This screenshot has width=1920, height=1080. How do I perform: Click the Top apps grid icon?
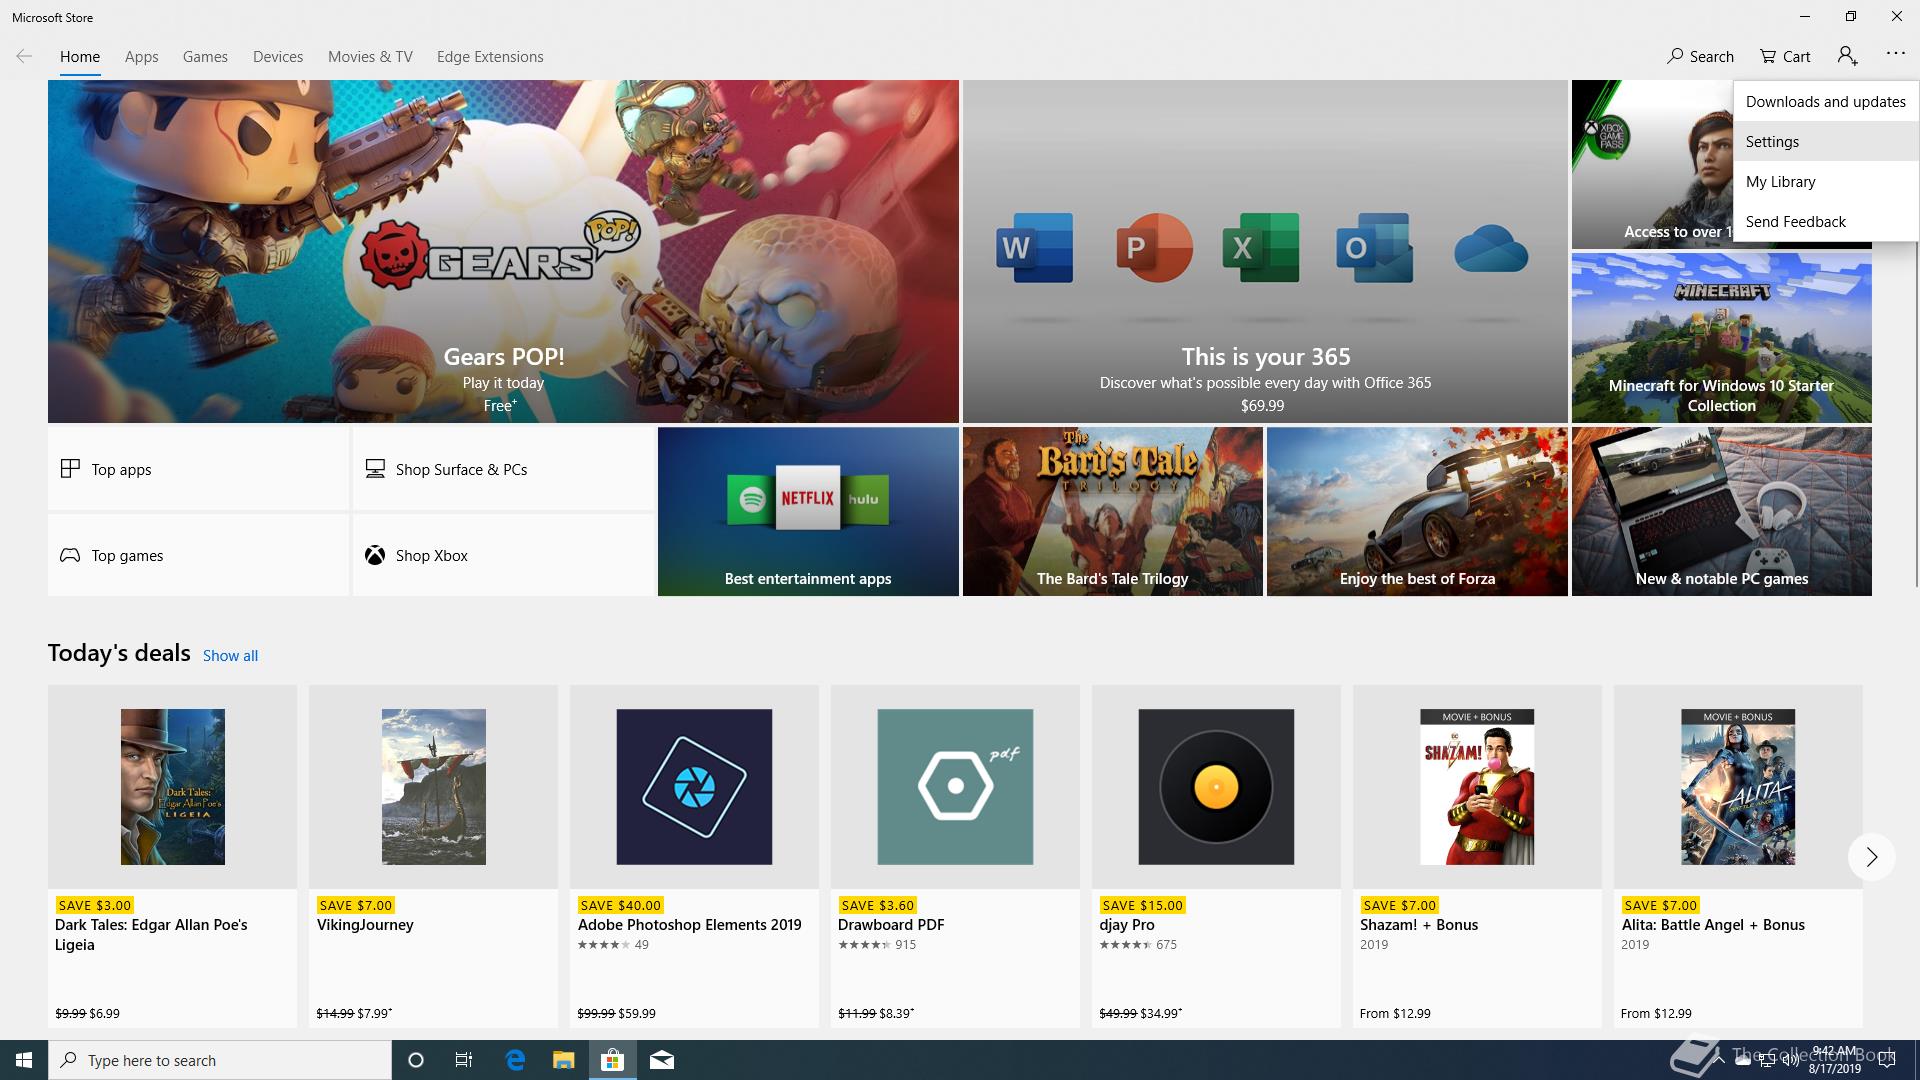click(x=70, y=468)
